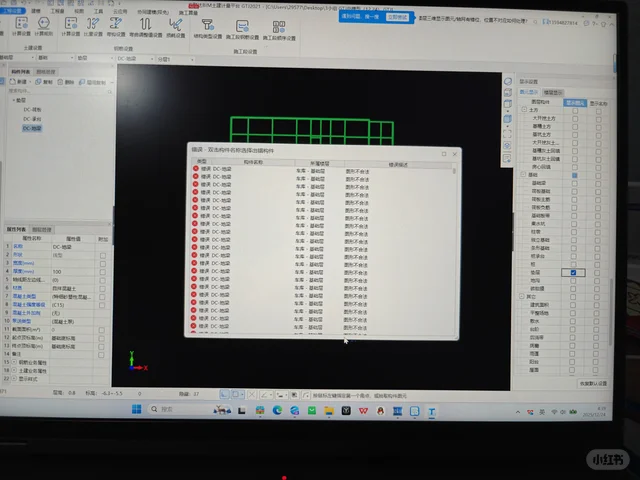
Task: Open 弯曲调整值设置 in the ribbon
Action: tap(146, 27)
